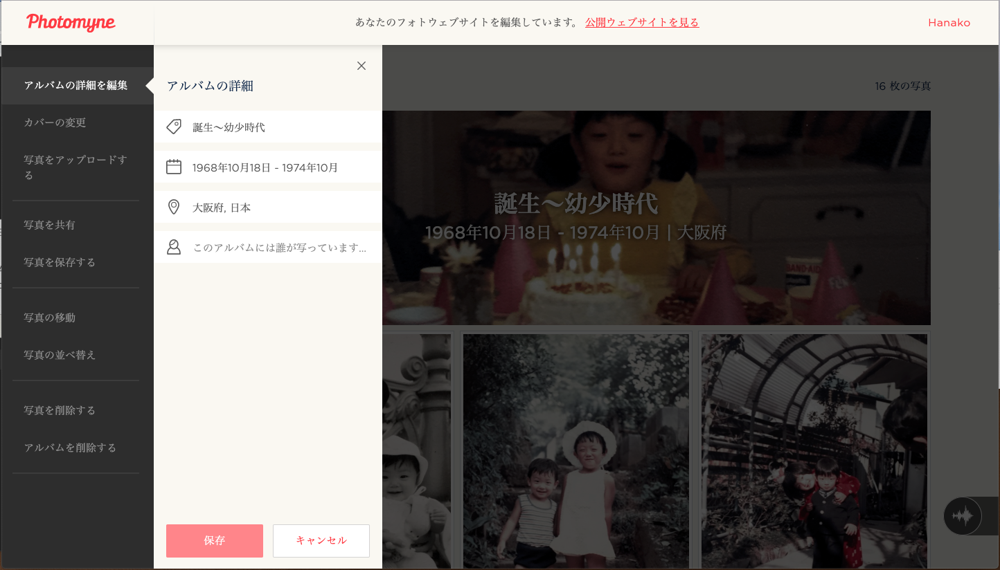Click the location pin icon

pyautogui.click(x=173, y=207)
